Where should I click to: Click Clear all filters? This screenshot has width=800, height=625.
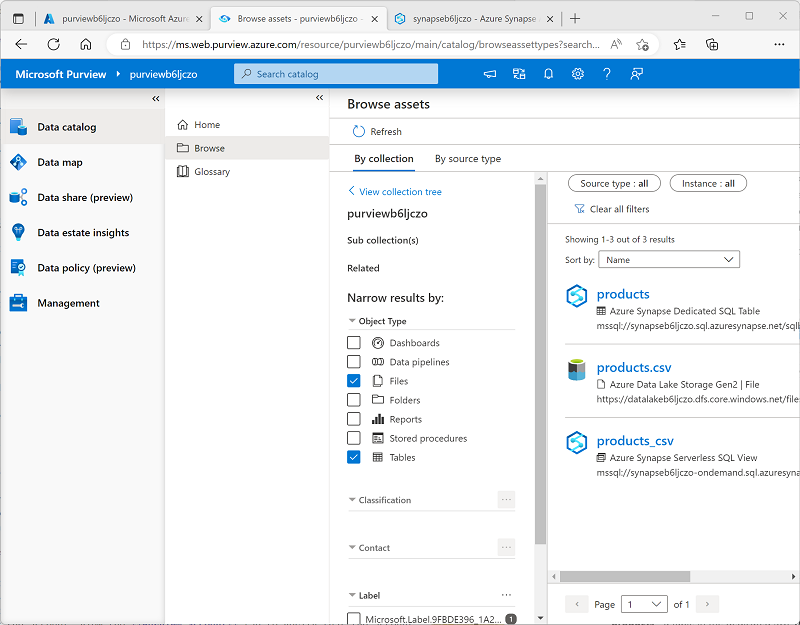click(612, 209)
